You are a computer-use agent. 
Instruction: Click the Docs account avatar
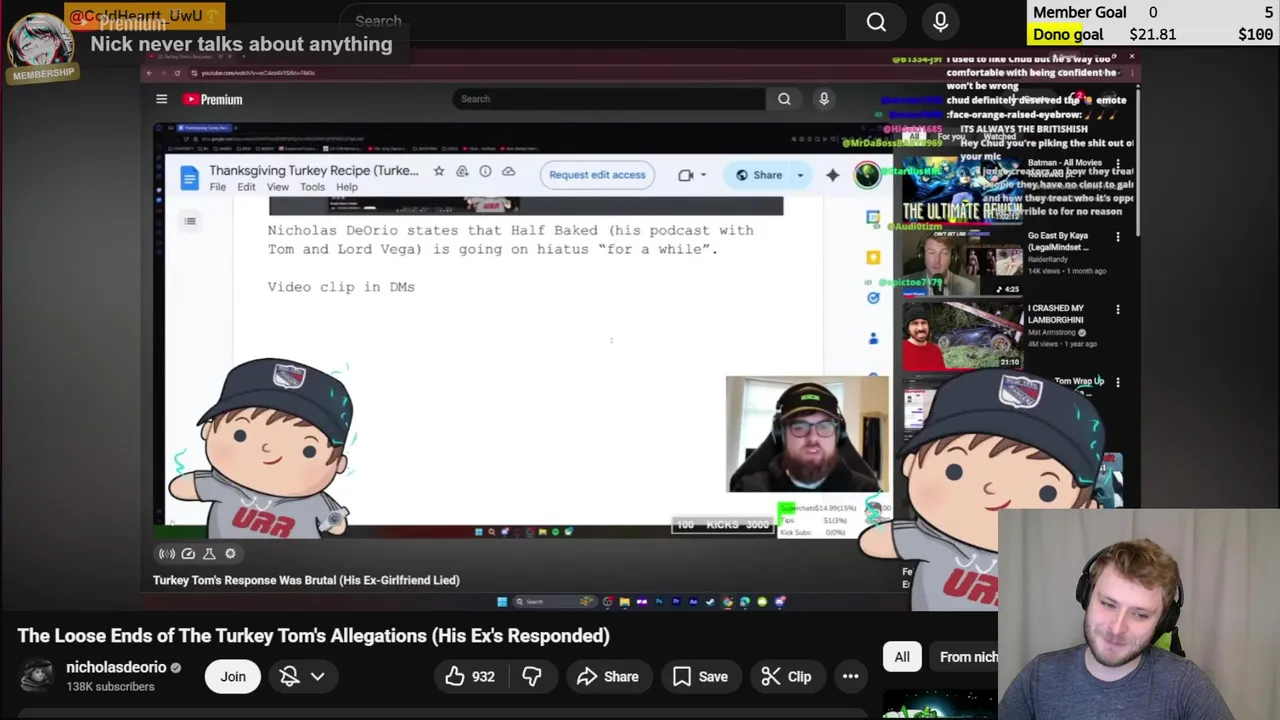[867, 175]
